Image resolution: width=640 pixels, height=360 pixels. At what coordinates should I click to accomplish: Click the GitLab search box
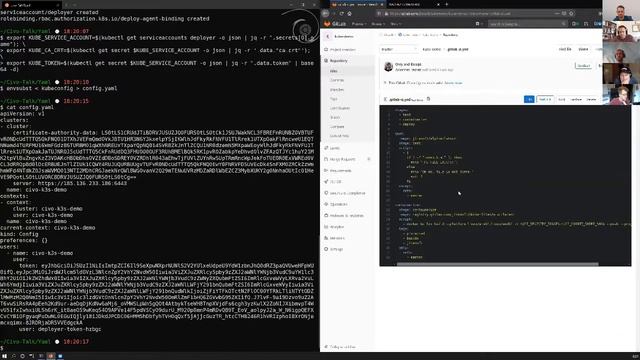[x=528, y=24]
